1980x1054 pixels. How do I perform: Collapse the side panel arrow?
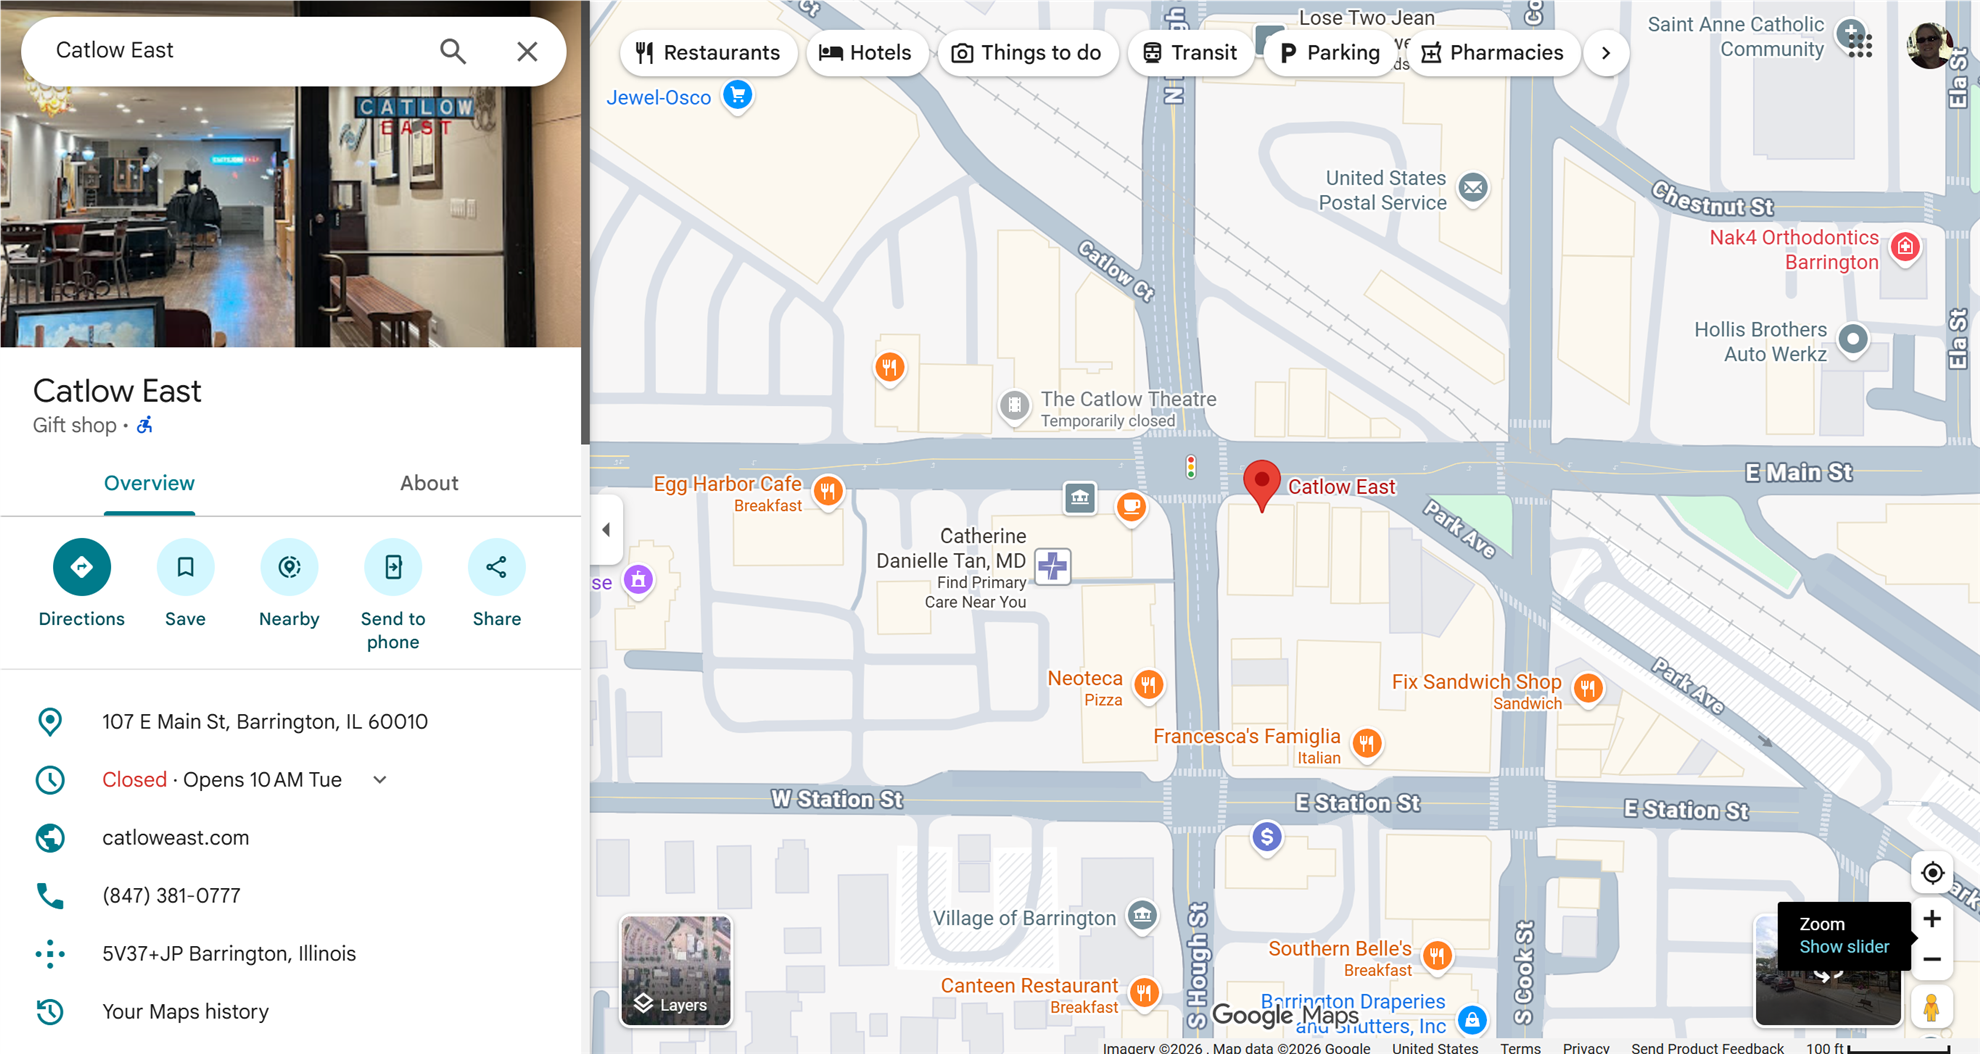click(606, 530)
